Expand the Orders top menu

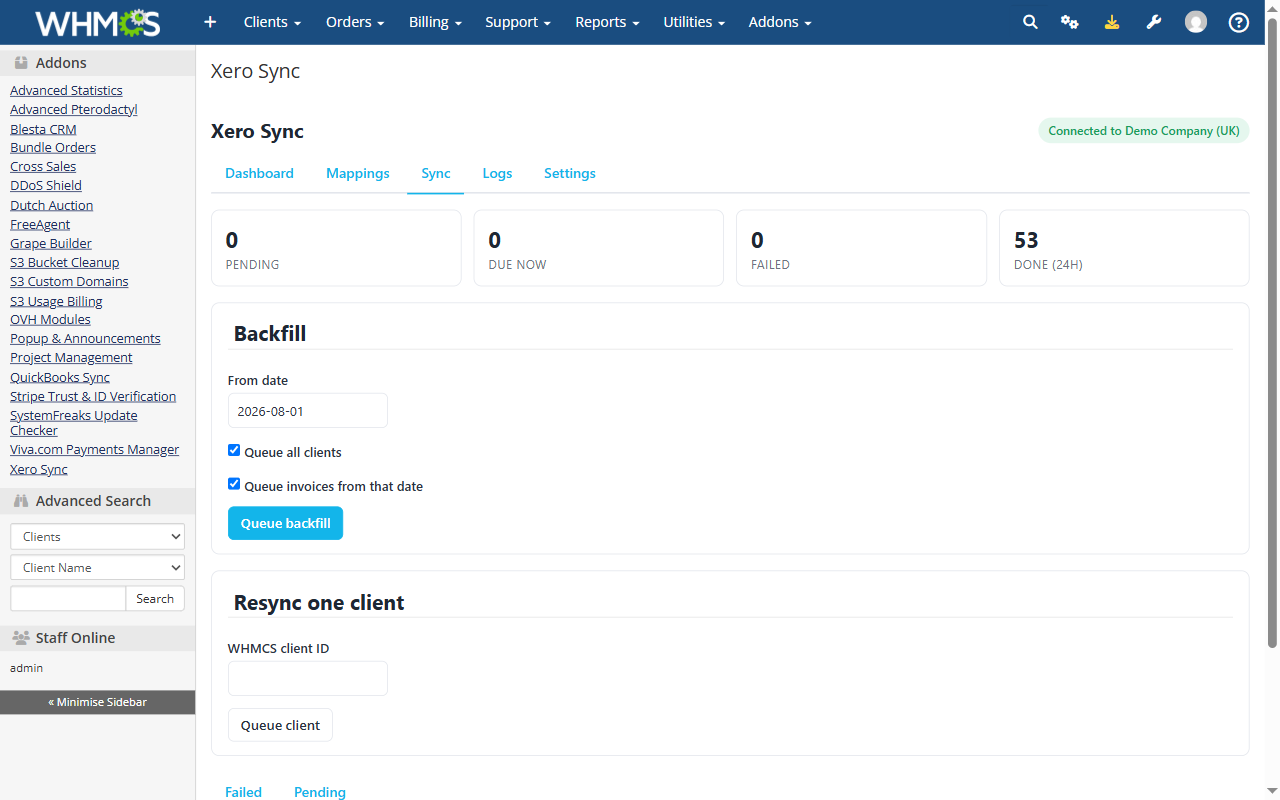pyautogui.click(x=355, y=22)
